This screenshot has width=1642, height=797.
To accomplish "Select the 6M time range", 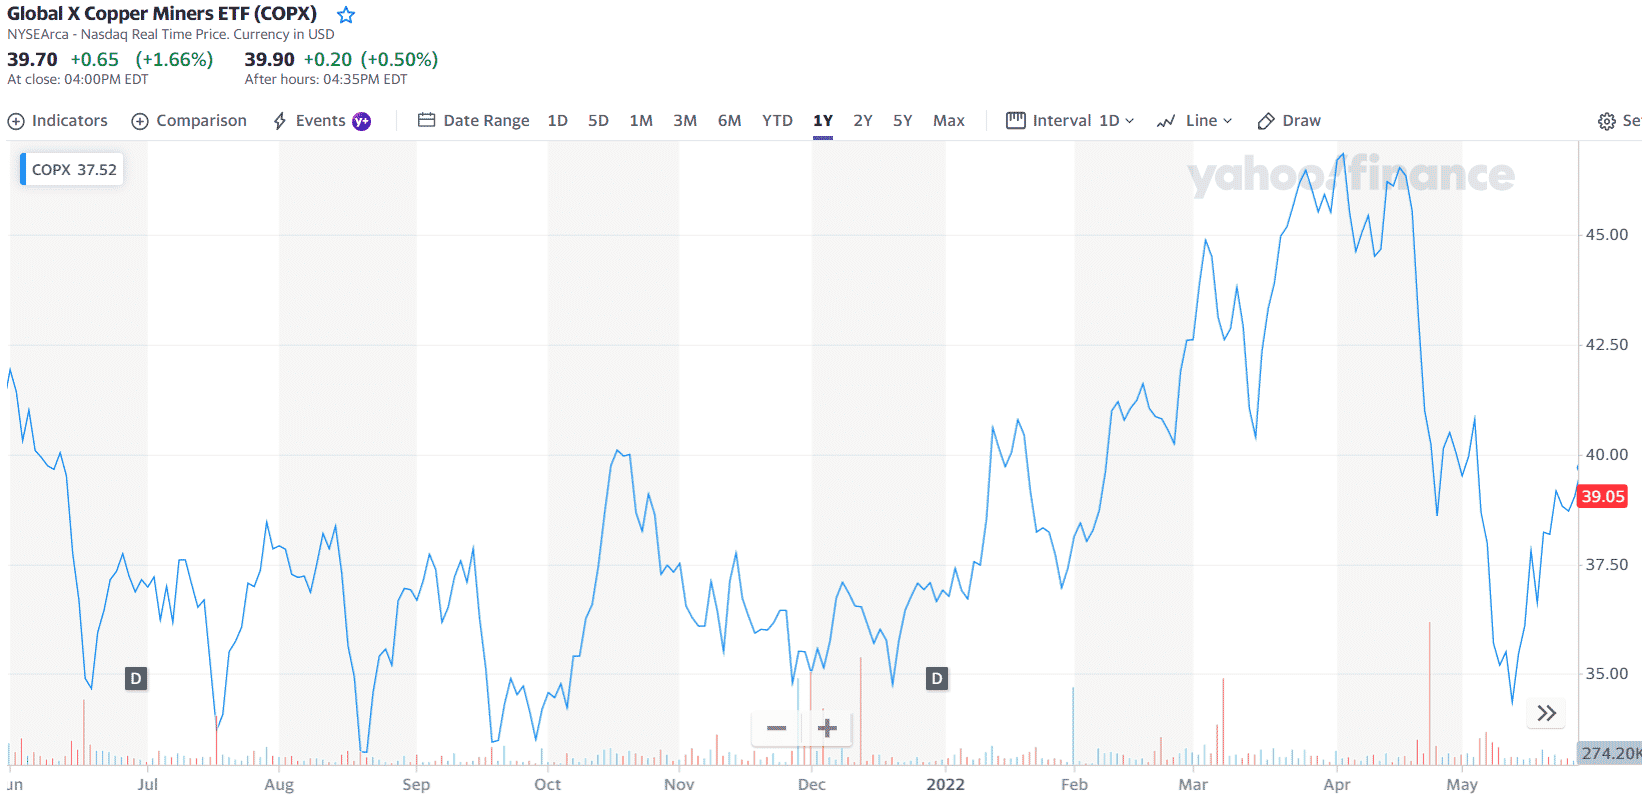I will [x=729, y=121].
